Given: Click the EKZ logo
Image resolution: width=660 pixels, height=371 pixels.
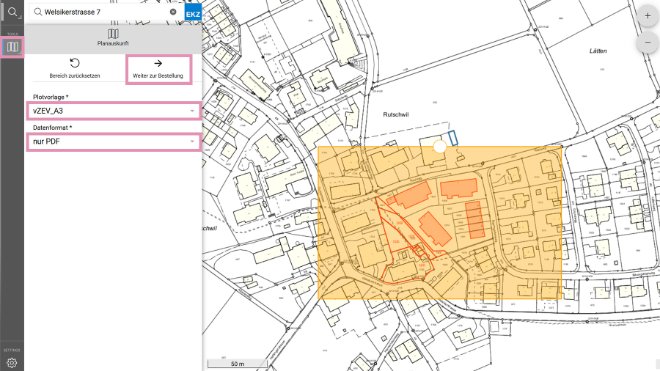Looking at the screenshot, I should (193, 13).
